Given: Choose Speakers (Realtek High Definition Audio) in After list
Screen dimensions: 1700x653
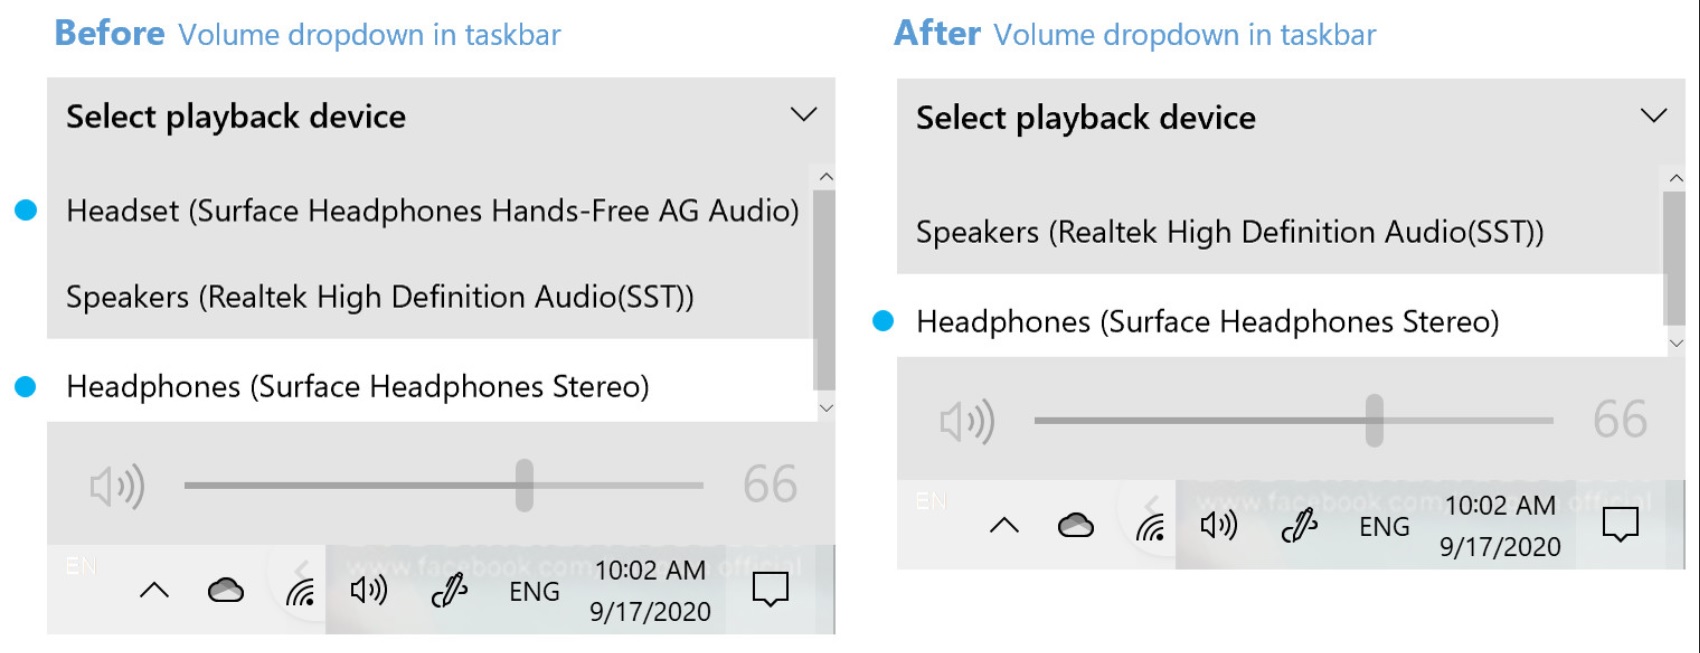Looking at the screenshot, I should pos(1281,232).
